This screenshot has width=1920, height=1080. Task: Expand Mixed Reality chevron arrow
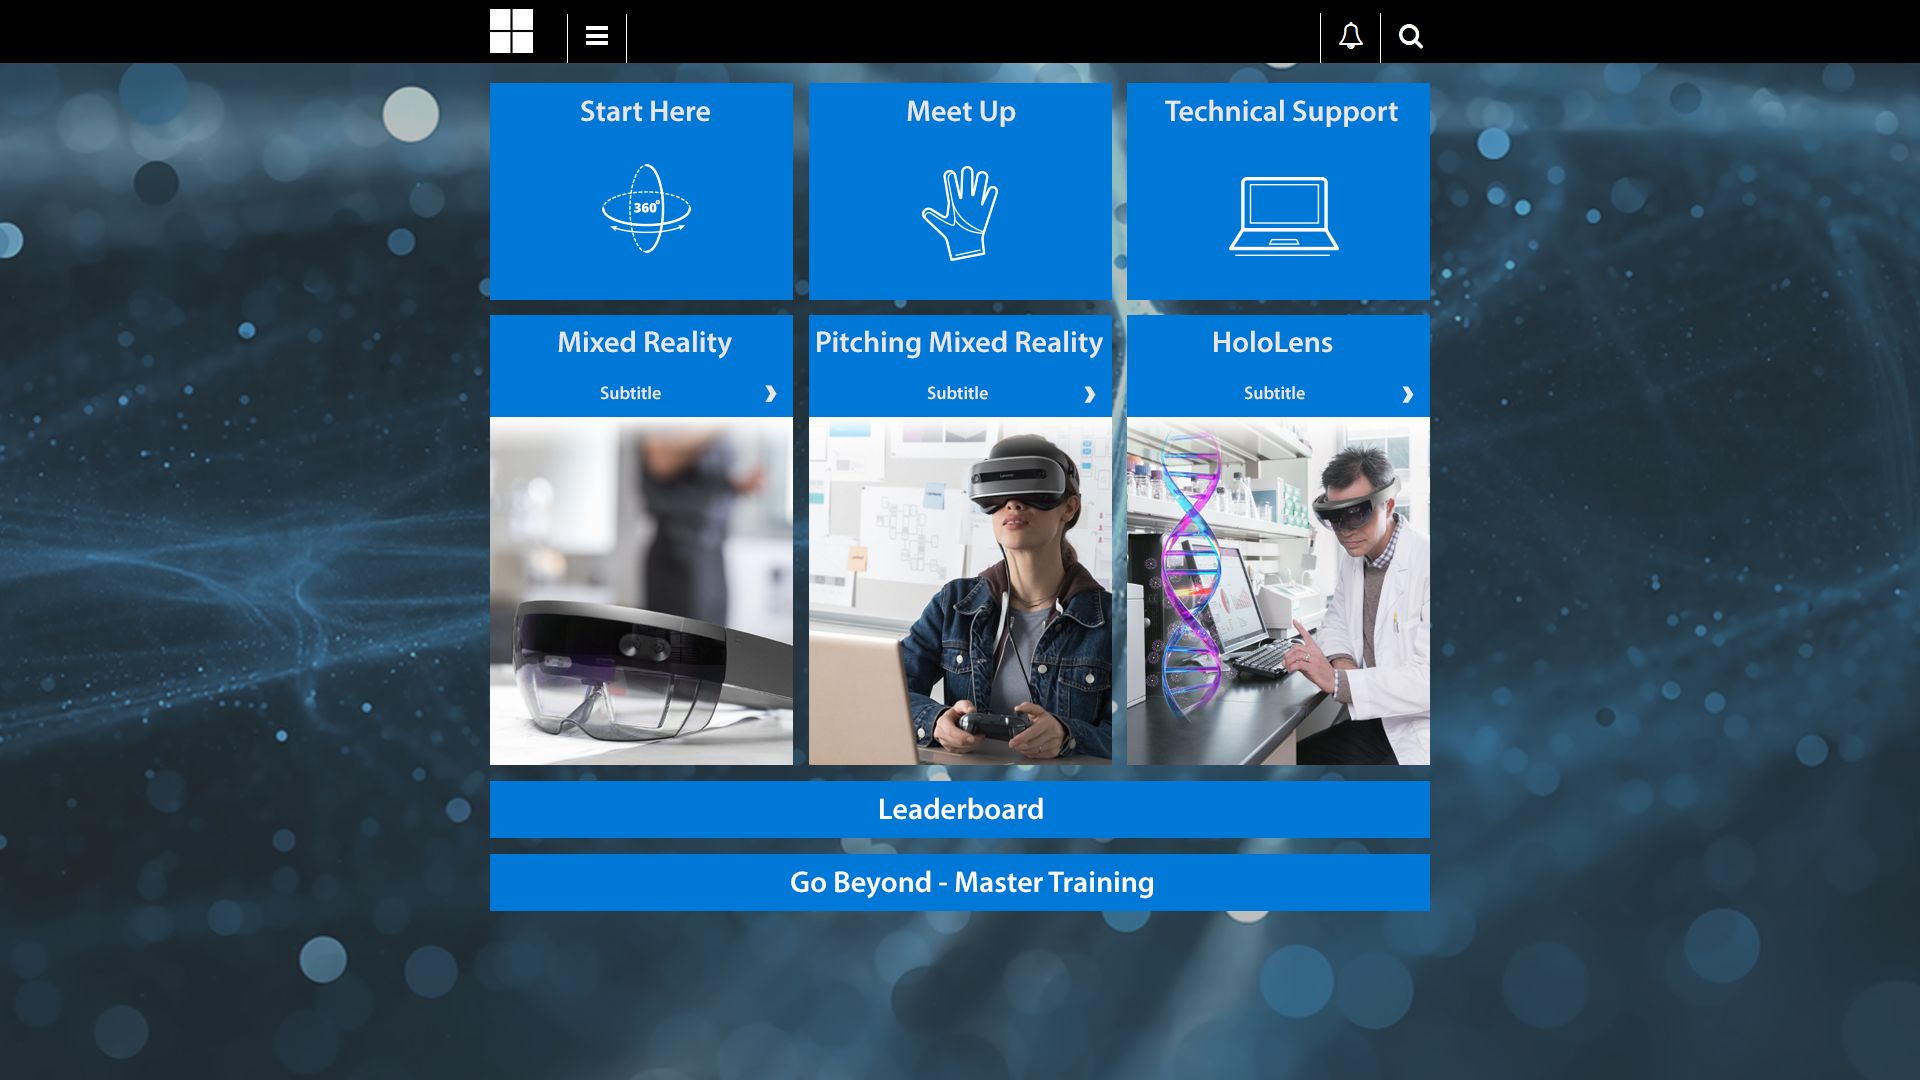click(771, 394)
